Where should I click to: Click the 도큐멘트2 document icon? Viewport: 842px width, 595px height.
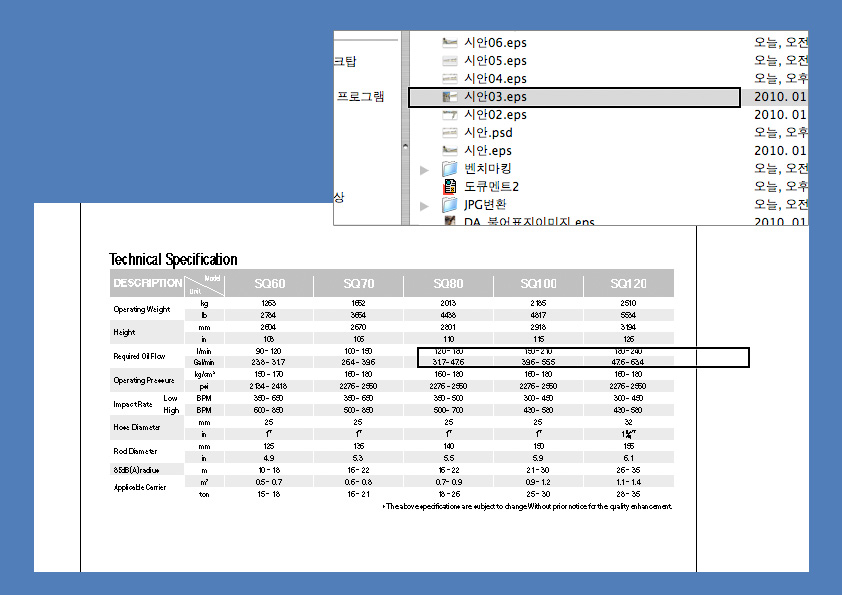pos(449,187)
